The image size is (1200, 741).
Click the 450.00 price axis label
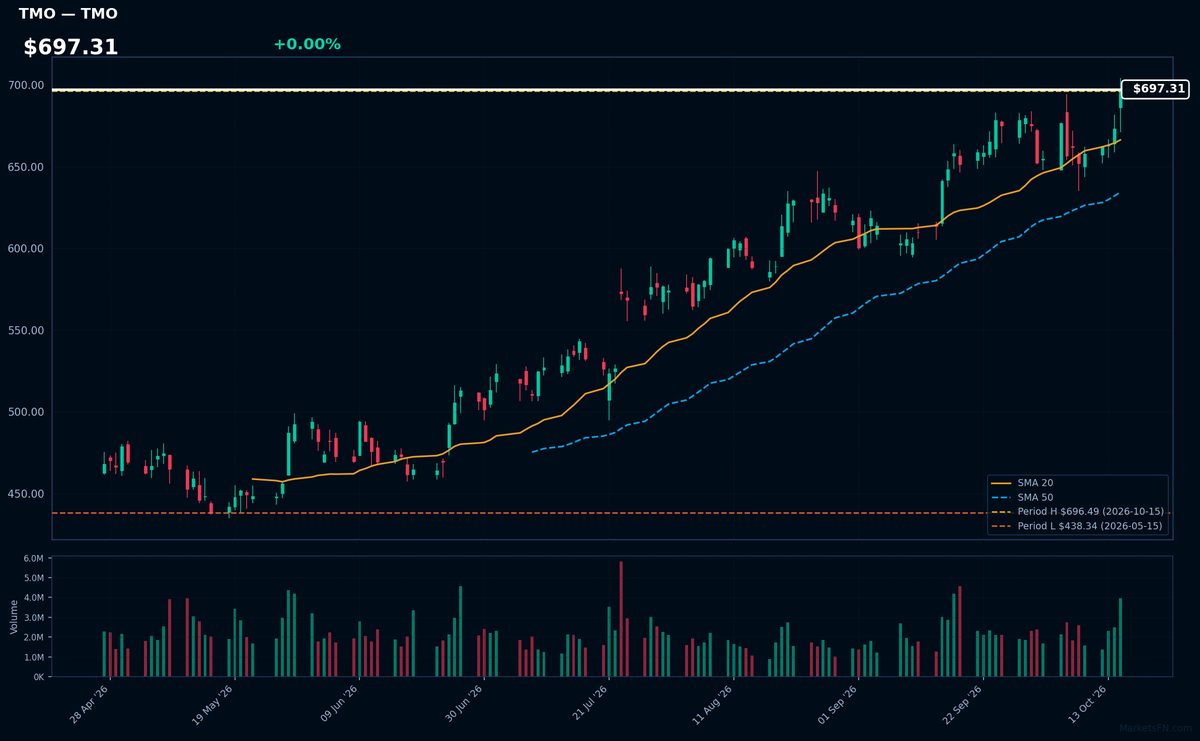pyautogui.click(x=27, y=494)
